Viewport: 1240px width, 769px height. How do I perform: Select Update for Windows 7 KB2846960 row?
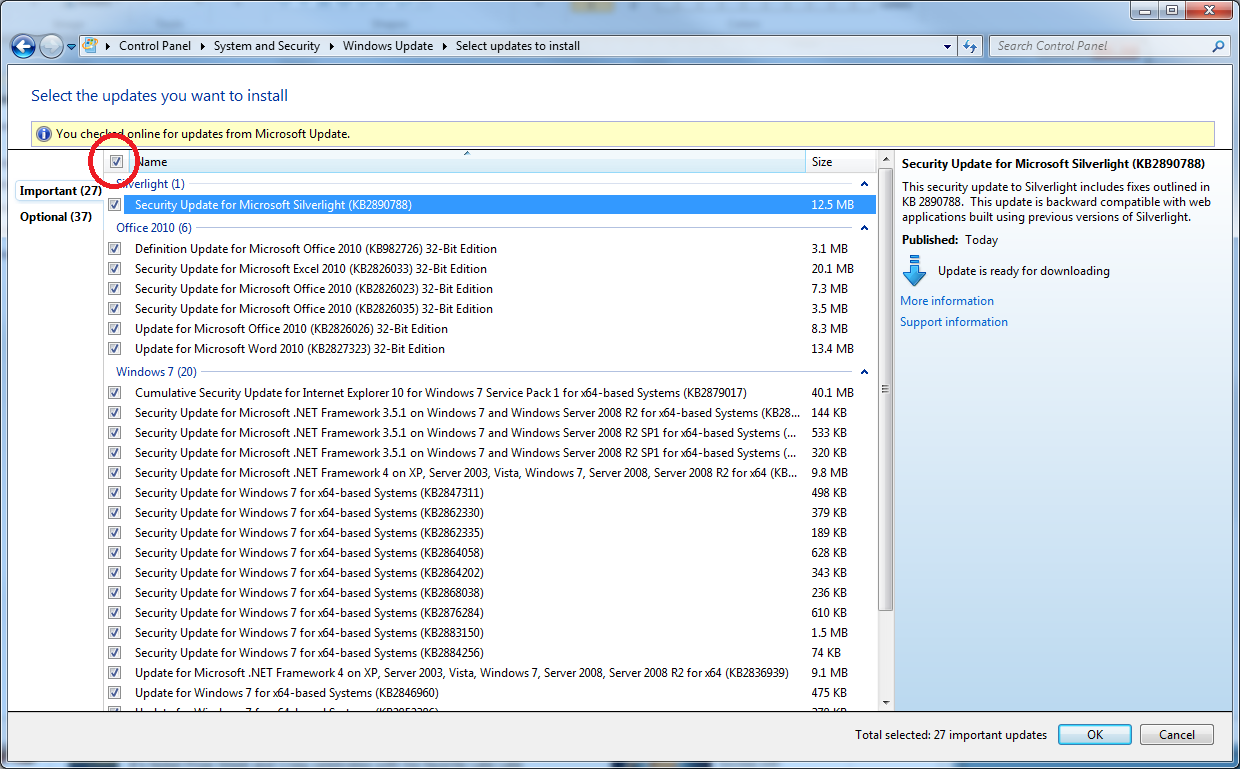(491, 693)
